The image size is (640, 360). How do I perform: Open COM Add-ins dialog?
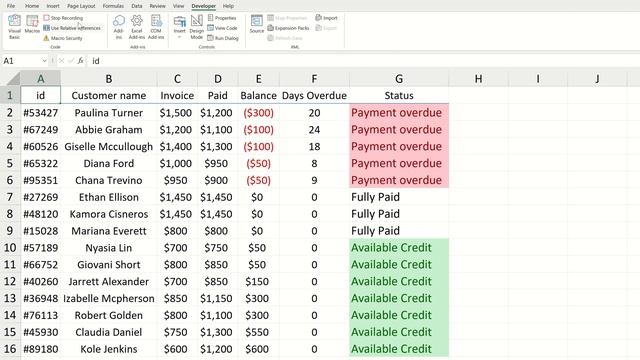[x=156, y=27]
